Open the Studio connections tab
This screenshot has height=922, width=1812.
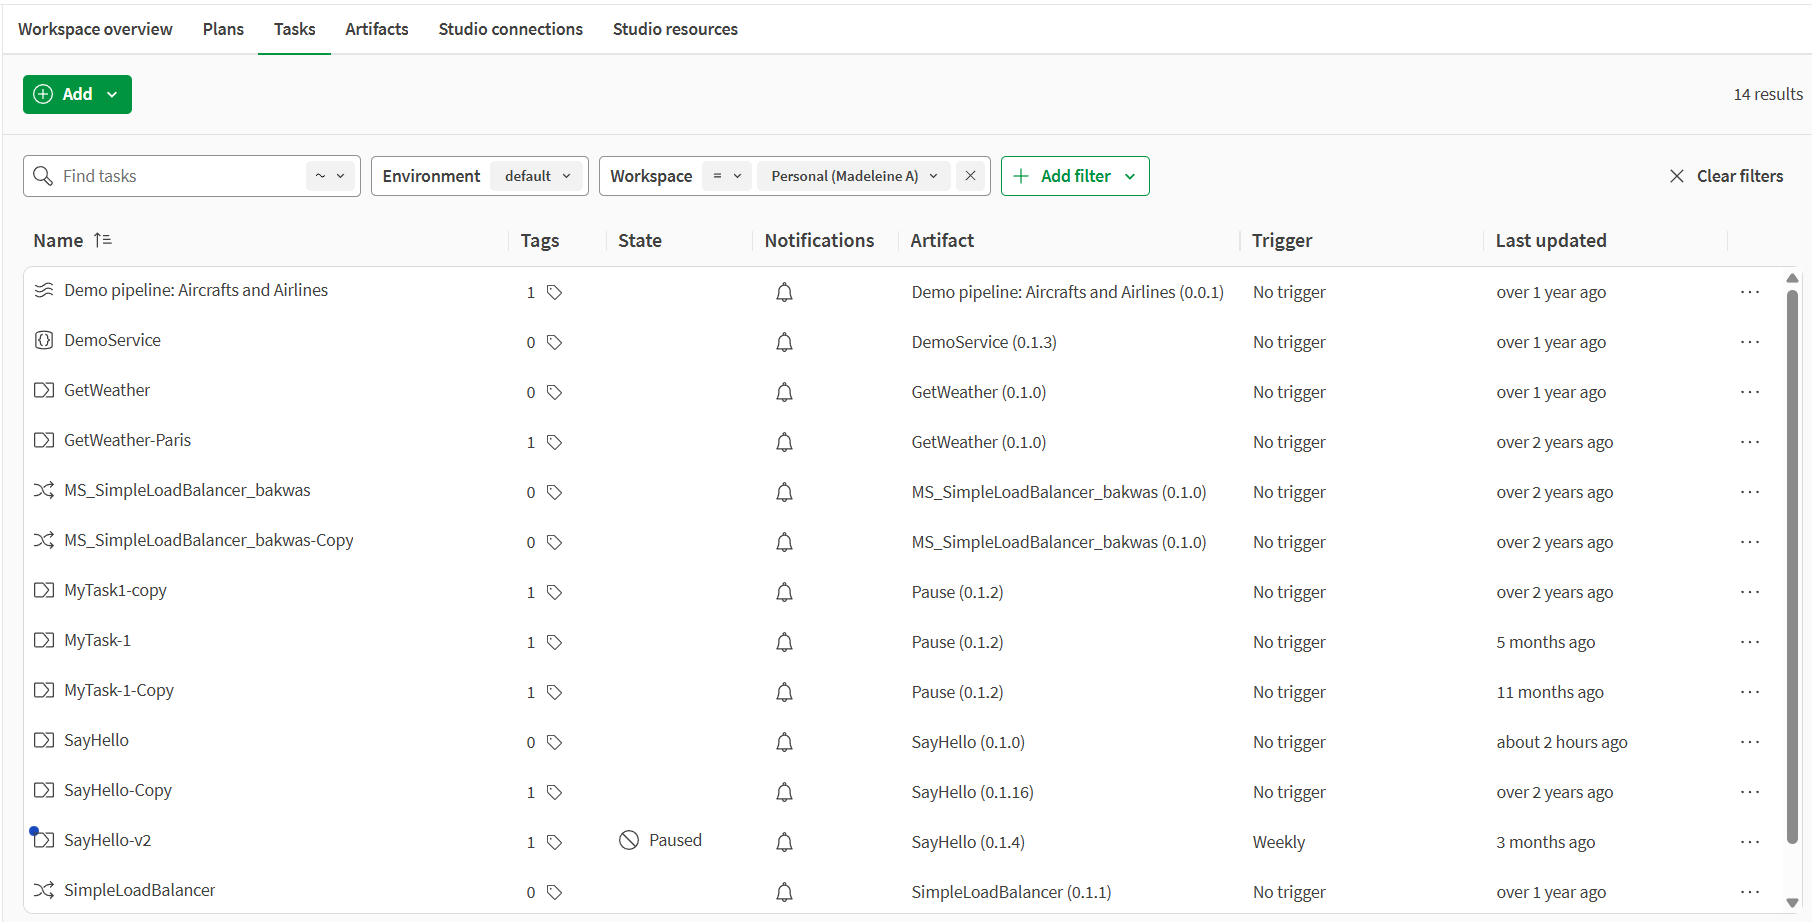click(x=510, y=28)
